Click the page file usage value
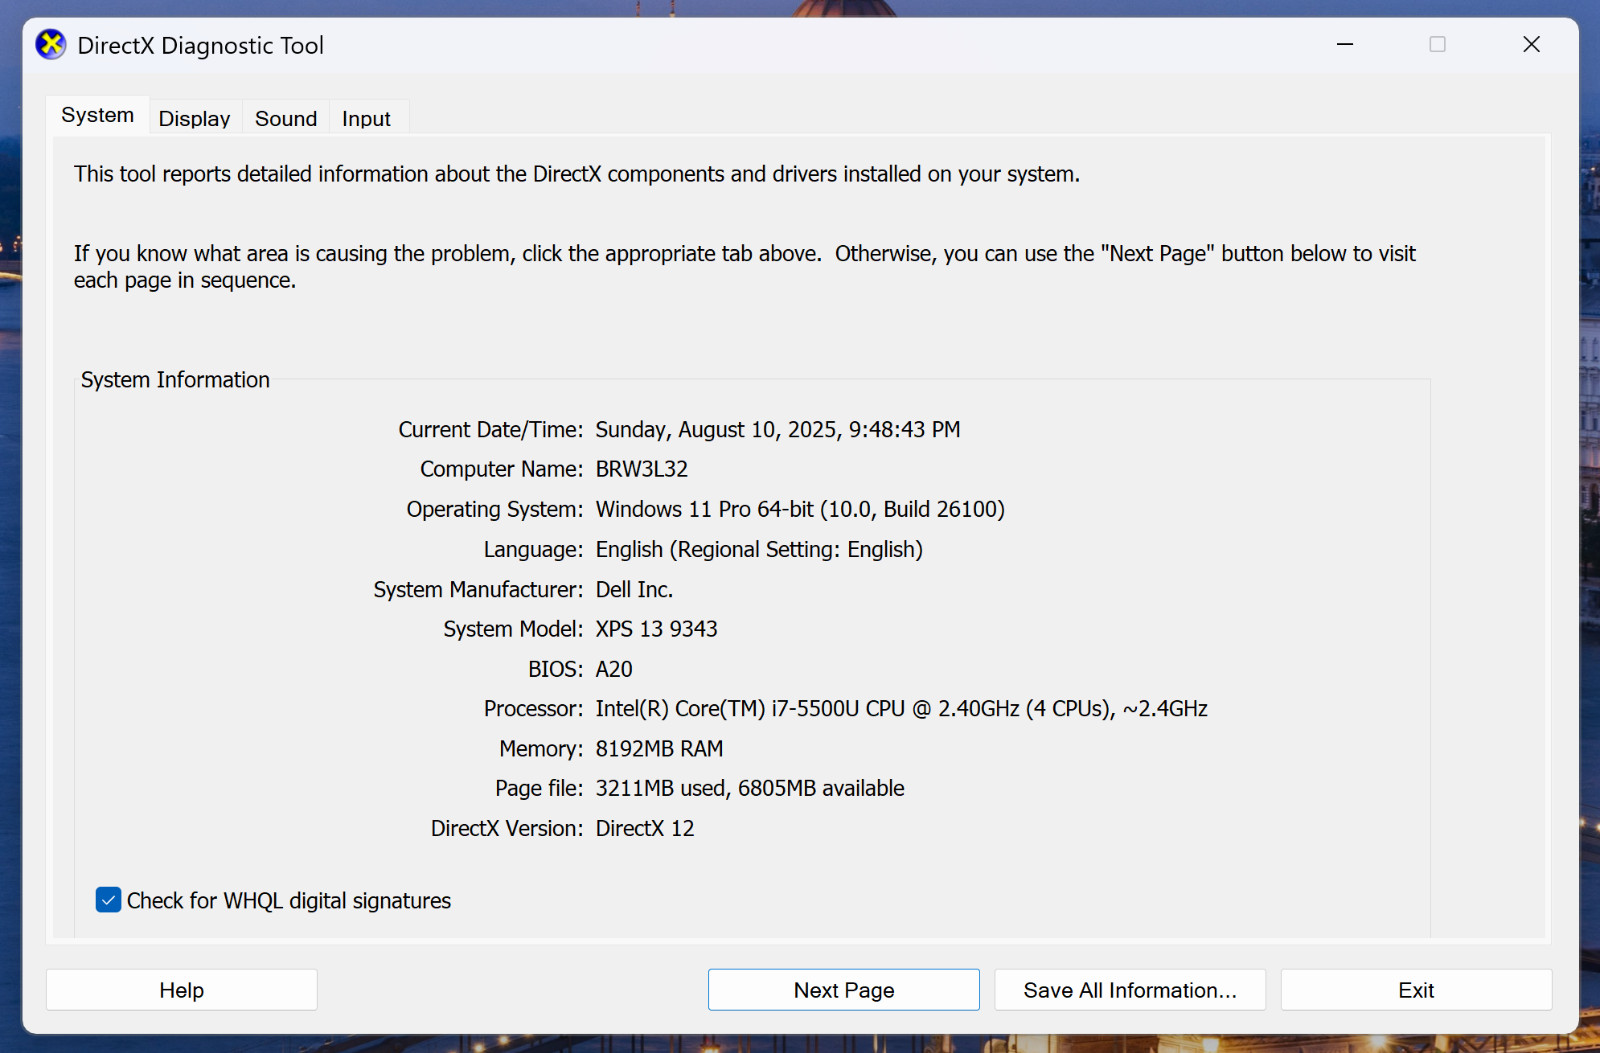1600x1053 pixels. coord(750,788)
